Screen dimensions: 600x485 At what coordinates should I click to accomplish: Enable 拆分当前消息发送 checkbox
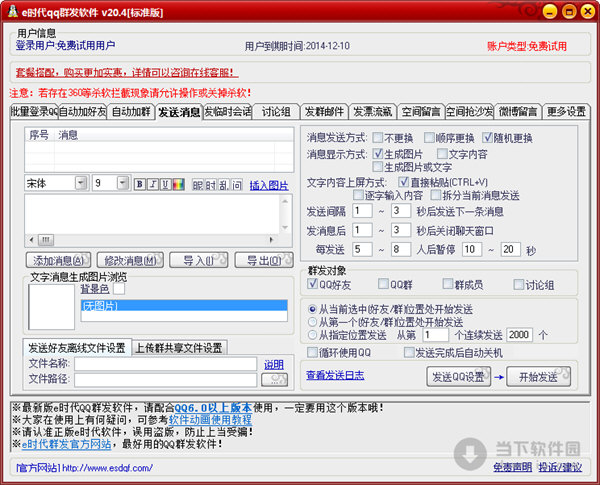[436, 195]
